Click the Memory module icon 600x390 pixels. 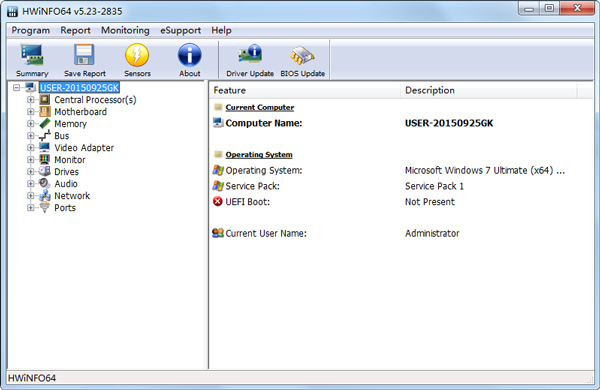tap(45, 124)
